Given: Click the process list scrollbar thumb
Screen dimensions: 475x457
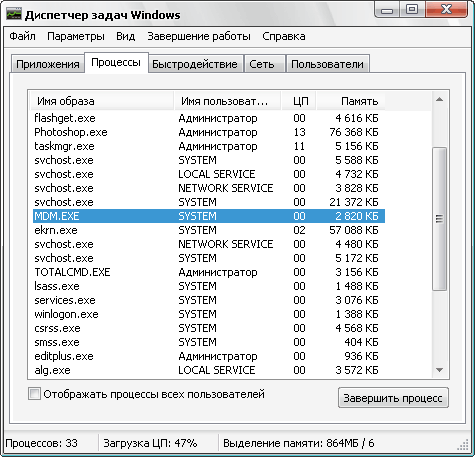Looking at the screenshot, I should (439, 219).
